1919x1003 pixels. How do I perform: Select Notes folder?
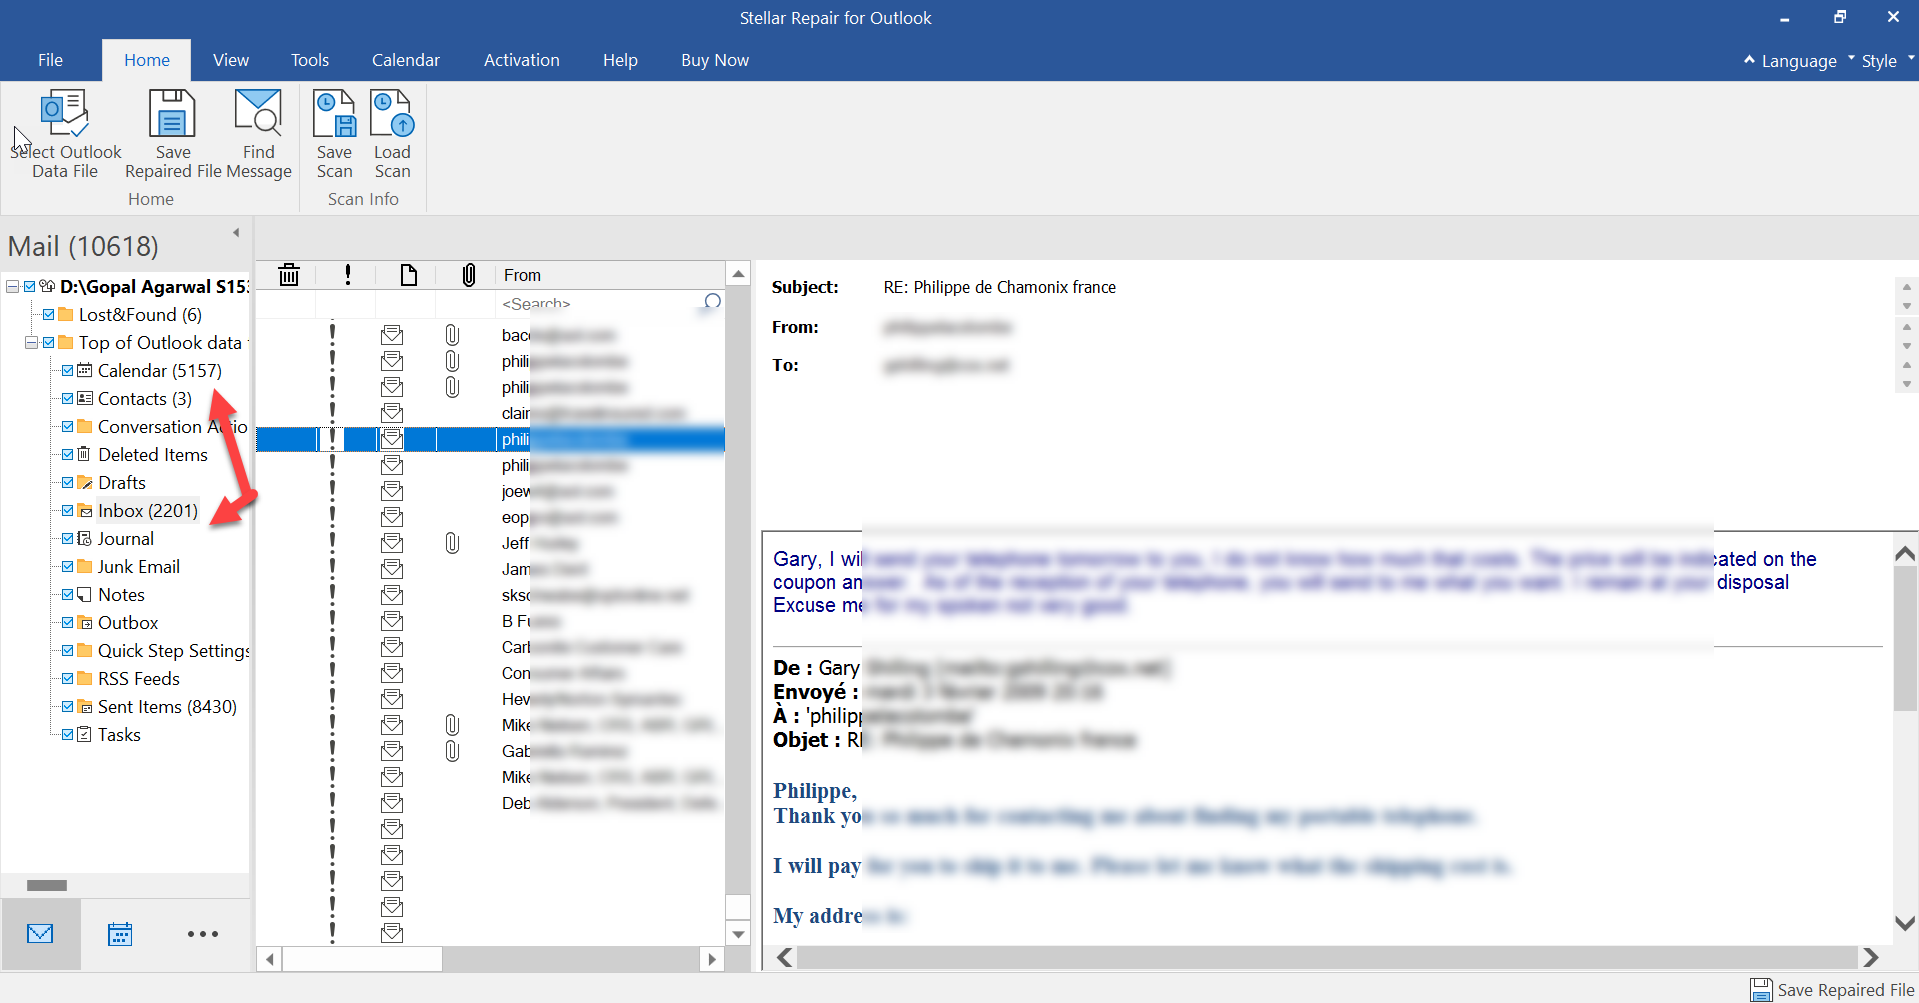click(x=121, y=594)
